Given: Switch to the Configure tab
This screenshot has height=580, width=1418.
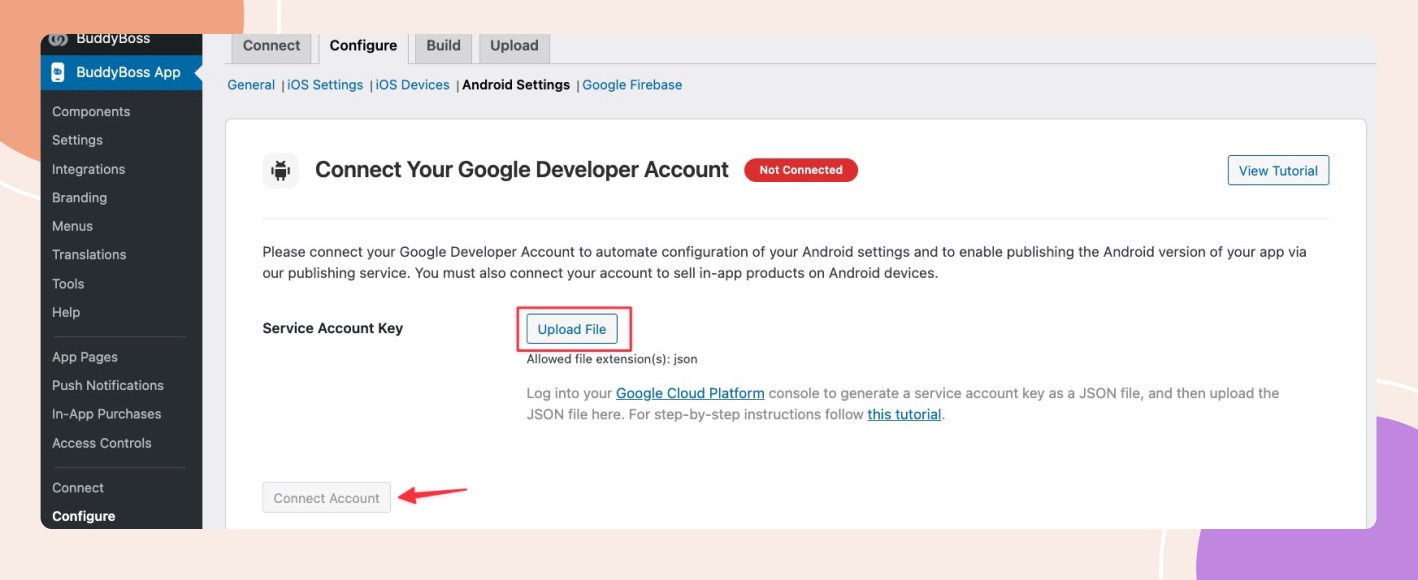Looking at the screenshot, I should click(x=363, y=47).
